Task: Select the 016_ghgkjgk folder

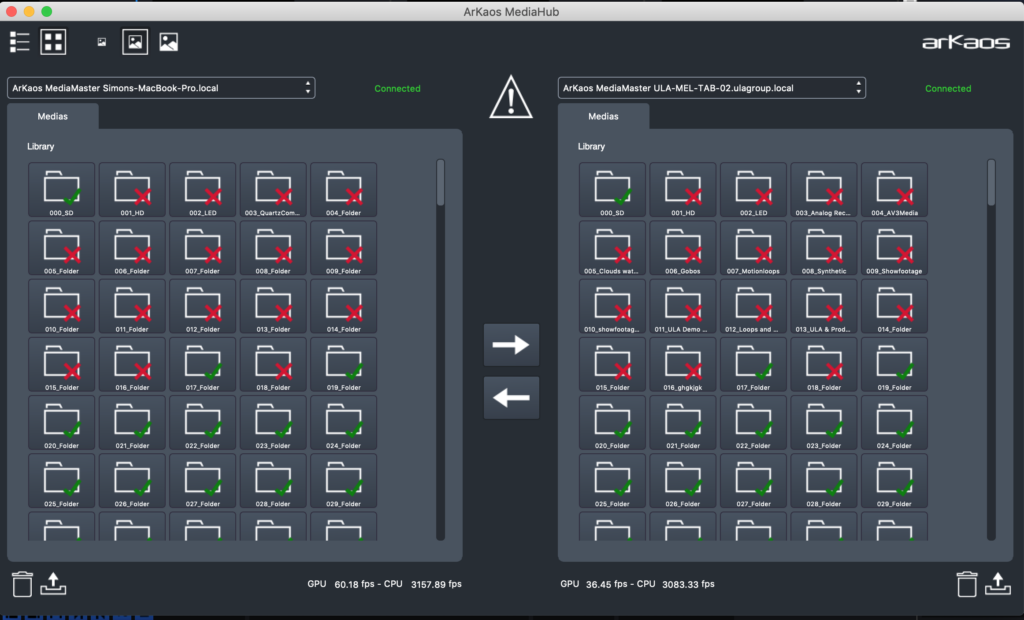Action: pyautogui.click(x=682, y=364)
